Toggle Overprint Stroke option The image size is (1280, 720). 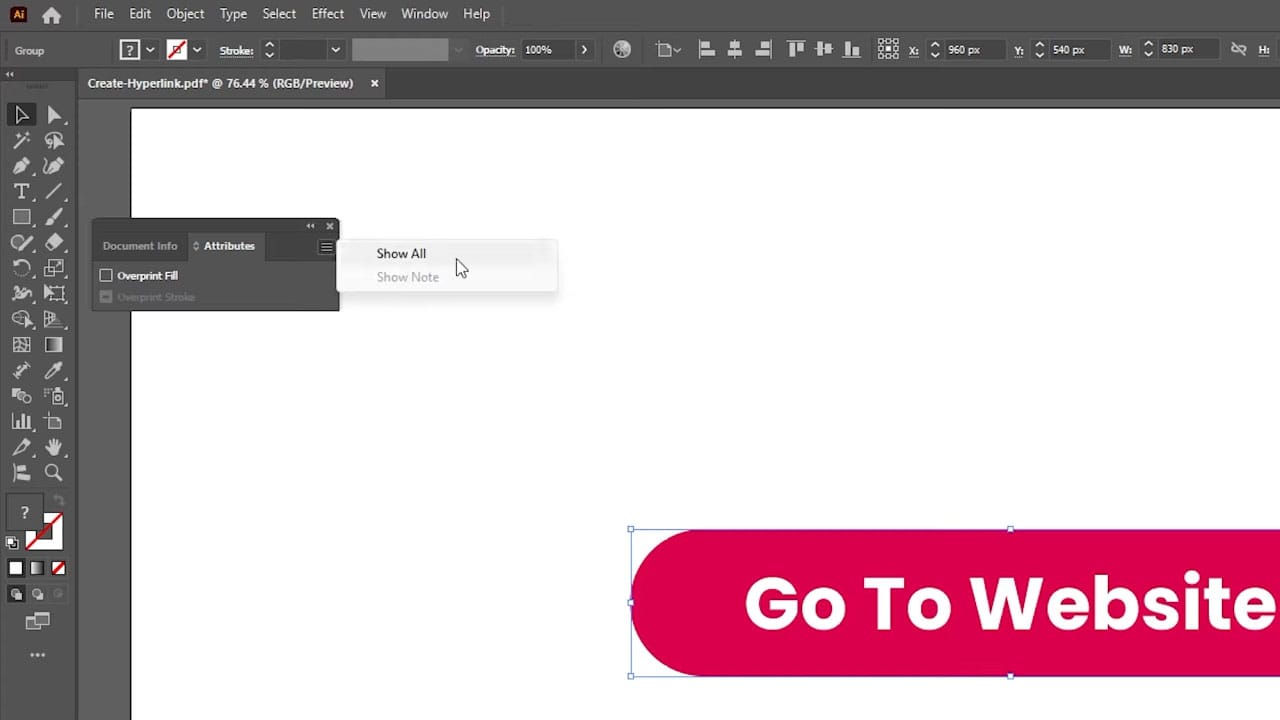coord(106,296)
